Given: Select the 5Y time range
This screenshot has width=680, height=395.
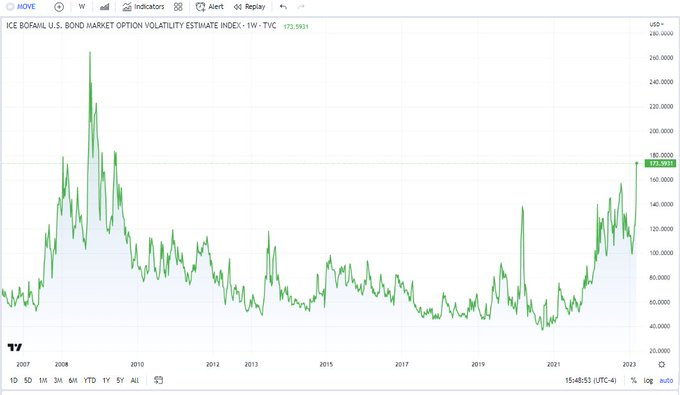Looking at the screenshot, I should click(x=120, y=380).
